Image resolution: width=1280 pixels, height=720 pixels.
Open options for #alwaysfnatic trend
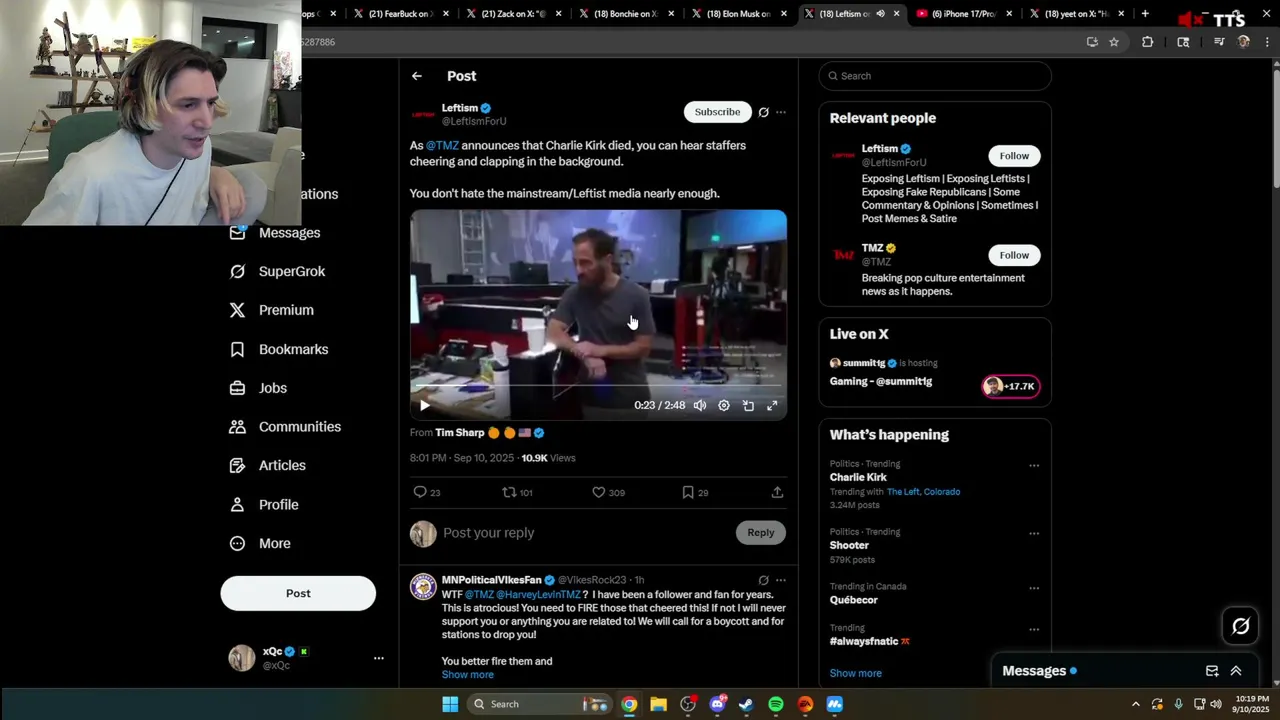[1034, 630]
